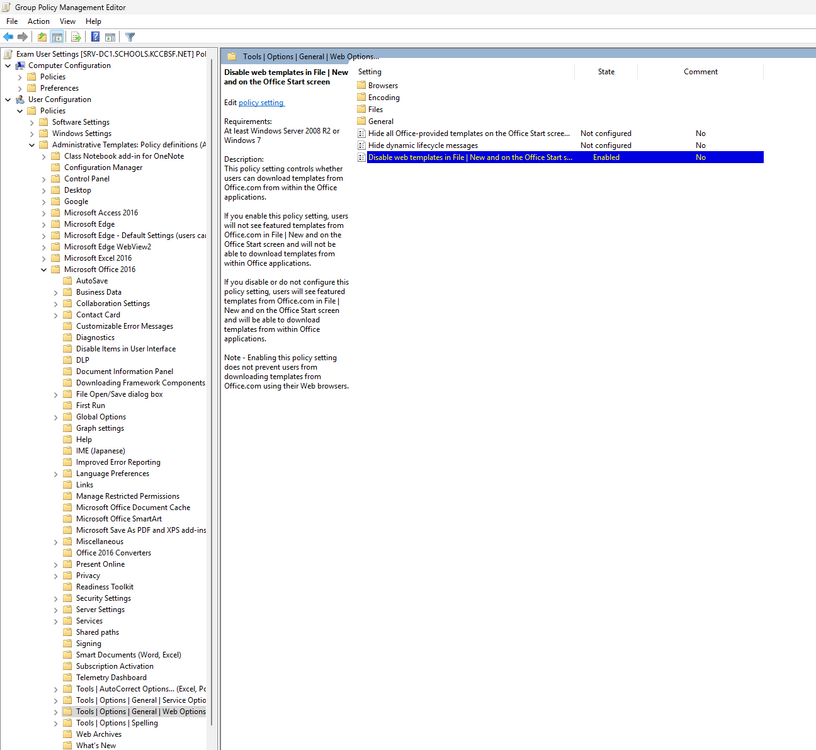Click the Up one level folder icon
Screen dimensions: 816x750
[42, 37]
